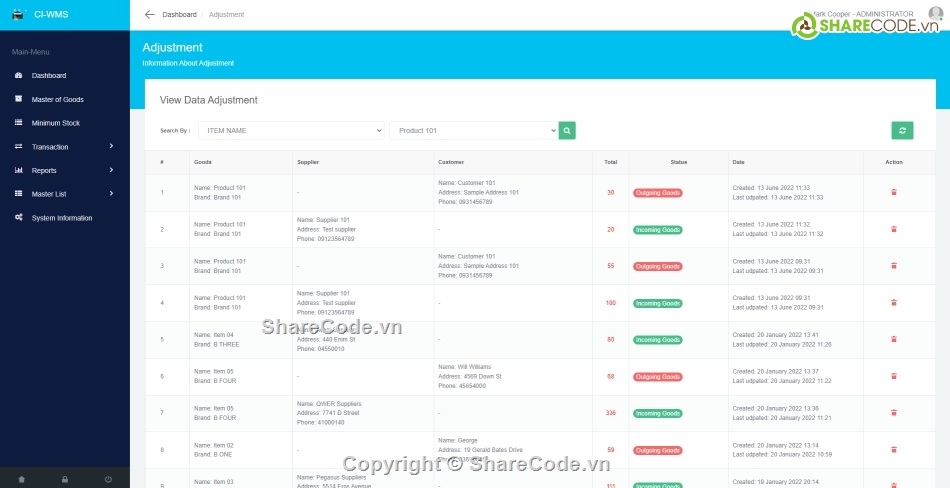The image size is (950, 488).
Task: Click total value 336 in row 7
Action: pyautogui.click(x=610, y=413)
